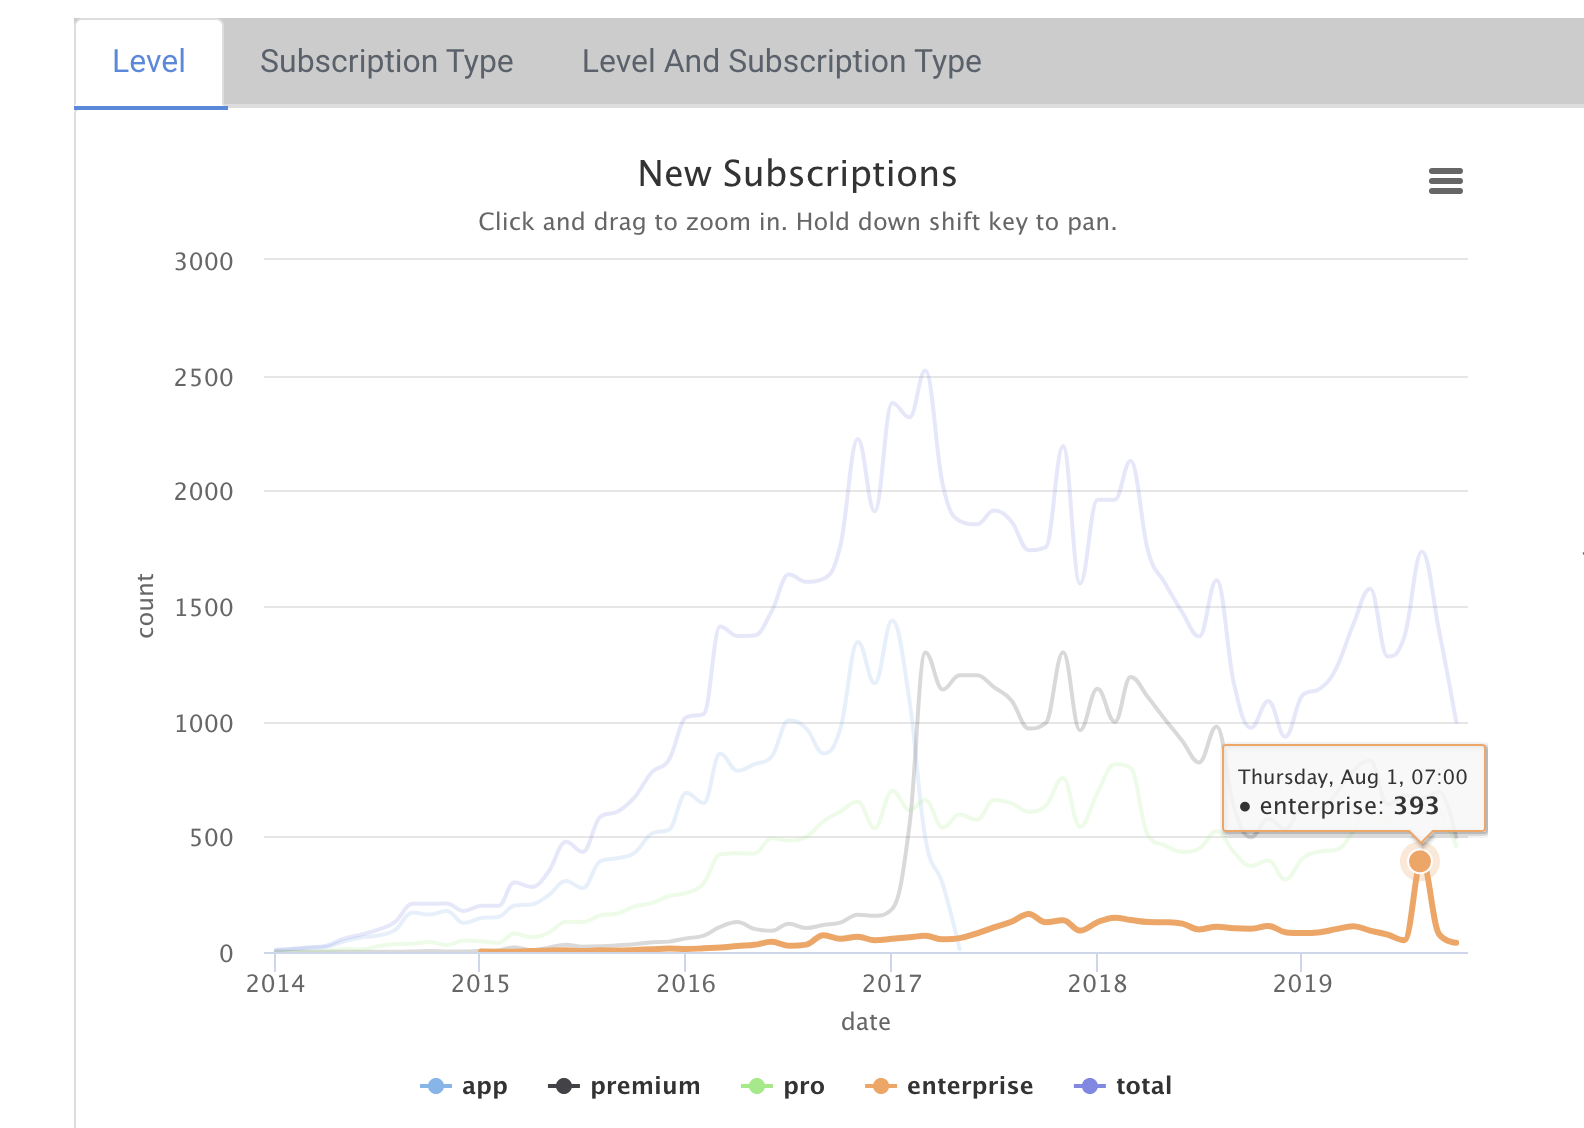Click the New Subscriptions chart title
The width and height of the screenshot is (1584, 1128).
[797, 174]
